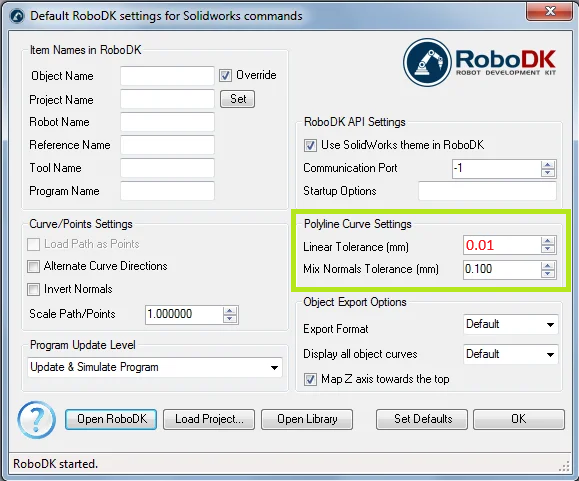579x481 pixels.
Task: Click the window resize grip corner
Action: pyautogui.click(x=565, y=467)
